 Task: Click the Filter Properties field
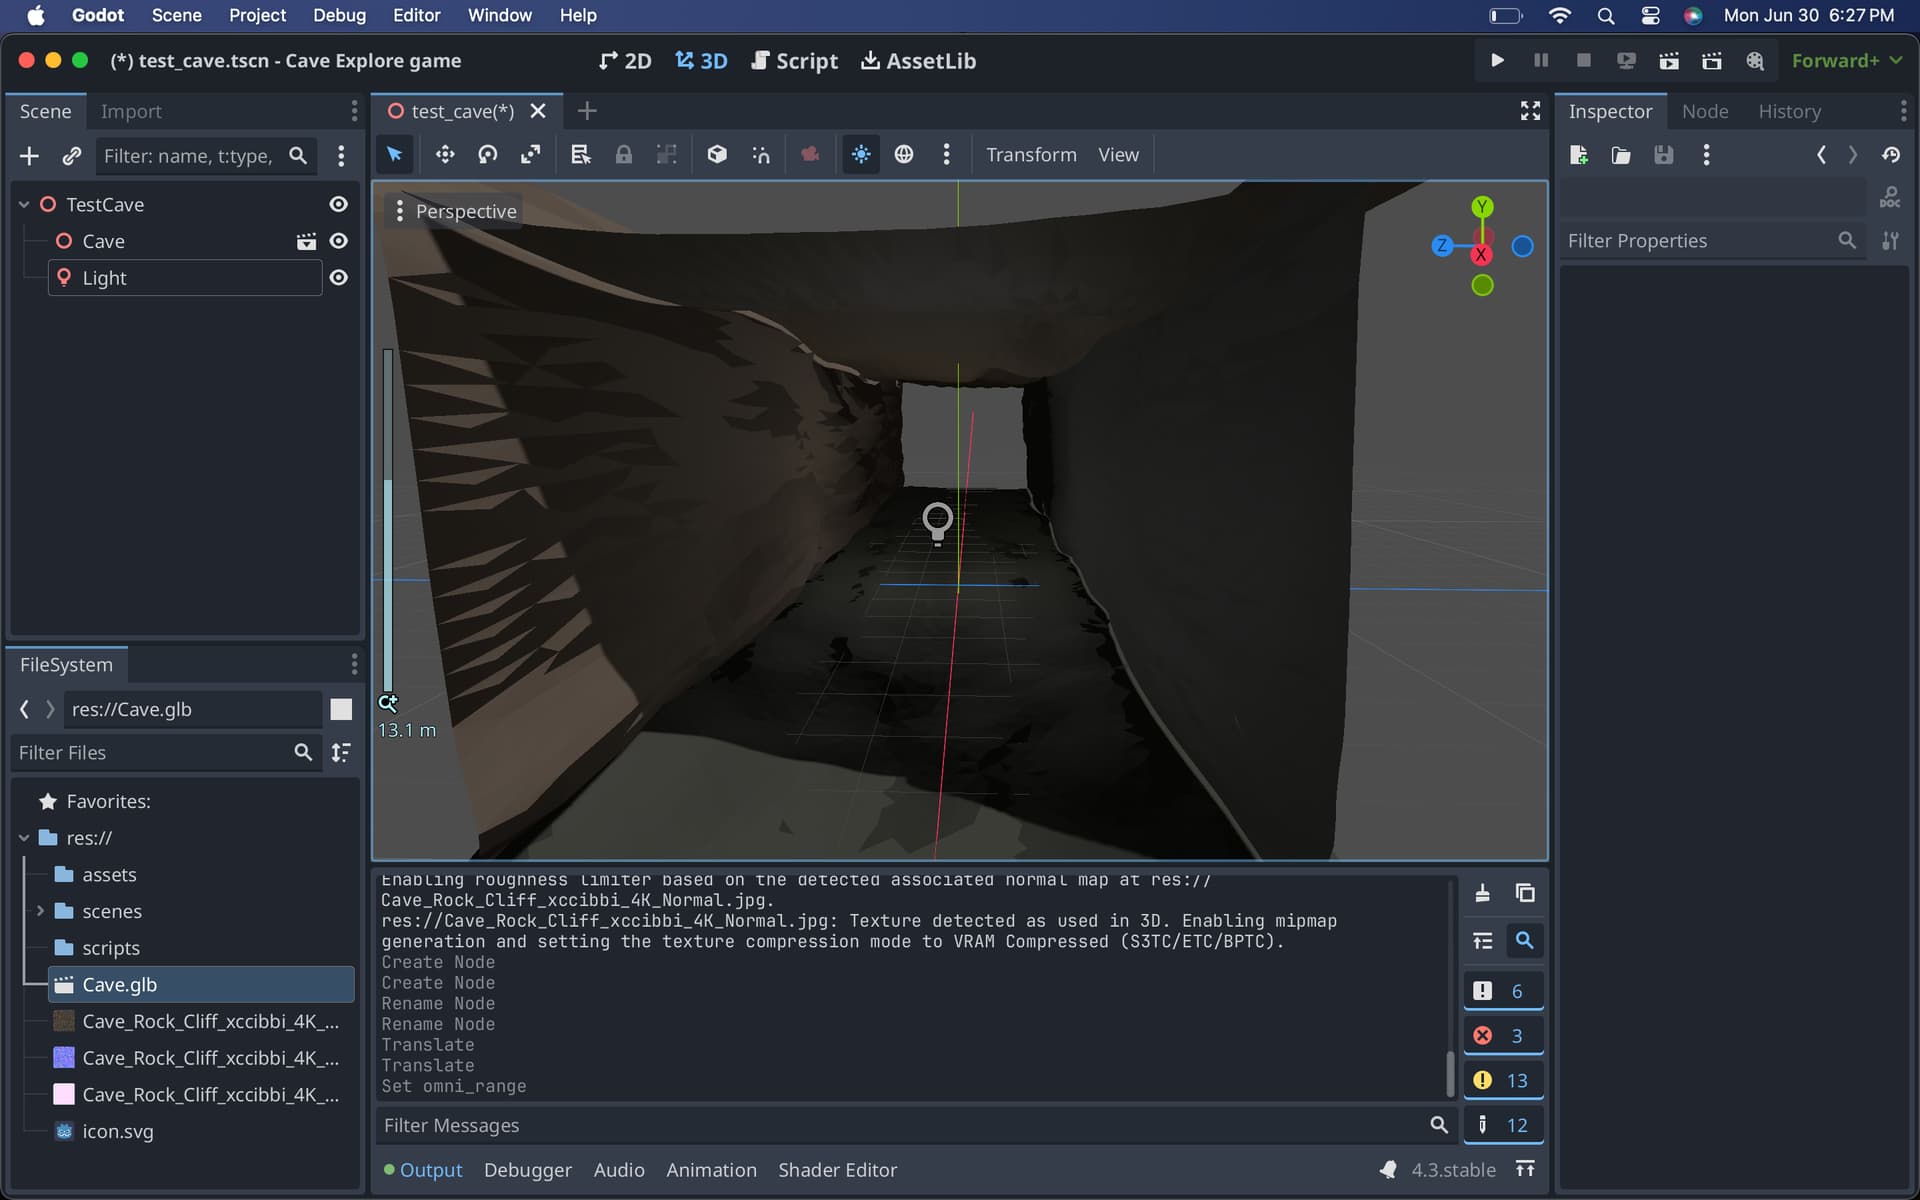pyautogui.click(x=1712, y=241)
